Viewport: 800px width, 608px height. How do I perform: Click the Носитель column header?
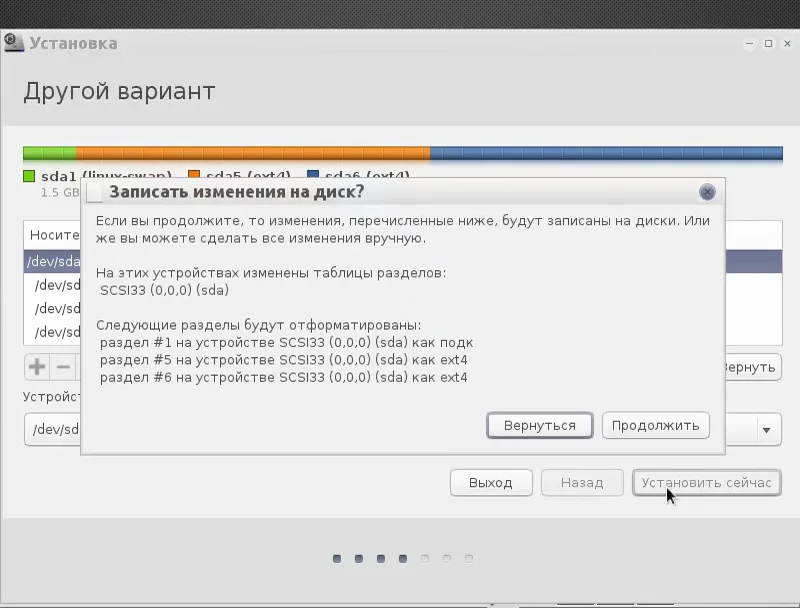point(54,235)
